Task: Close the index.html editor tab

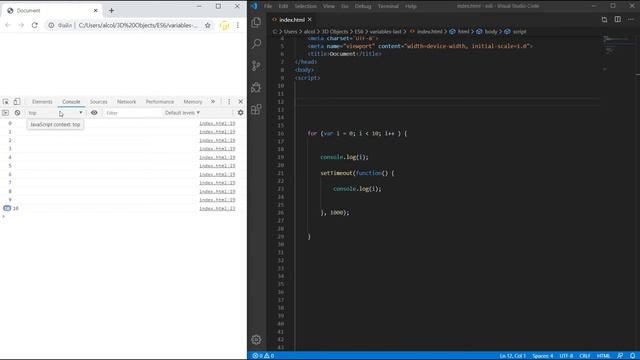Action: point(310,20)
